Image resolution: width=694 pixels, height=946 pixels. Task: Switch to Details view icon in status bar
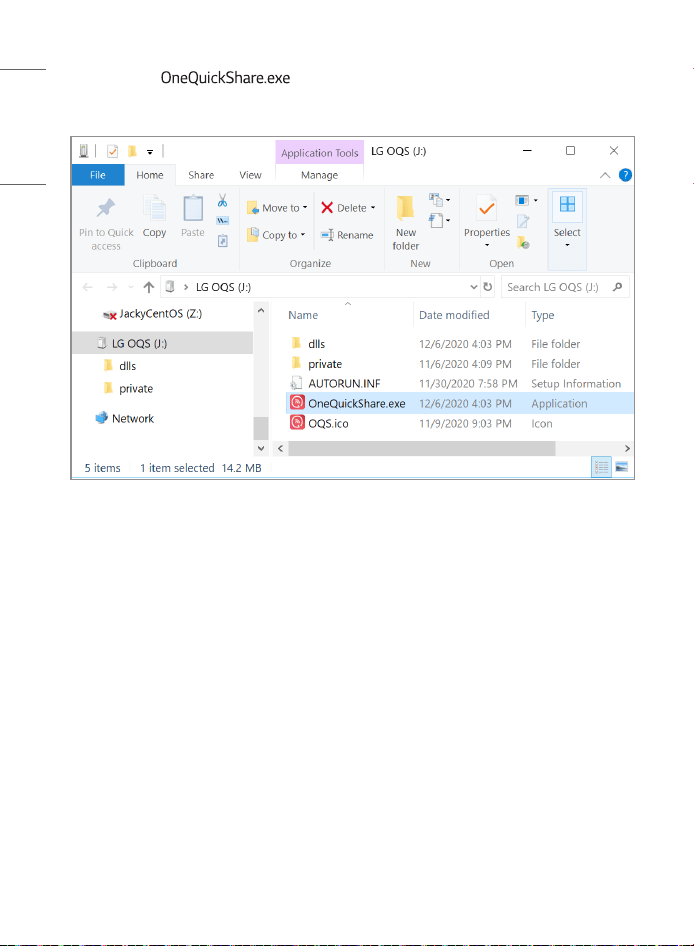[601, 467]
